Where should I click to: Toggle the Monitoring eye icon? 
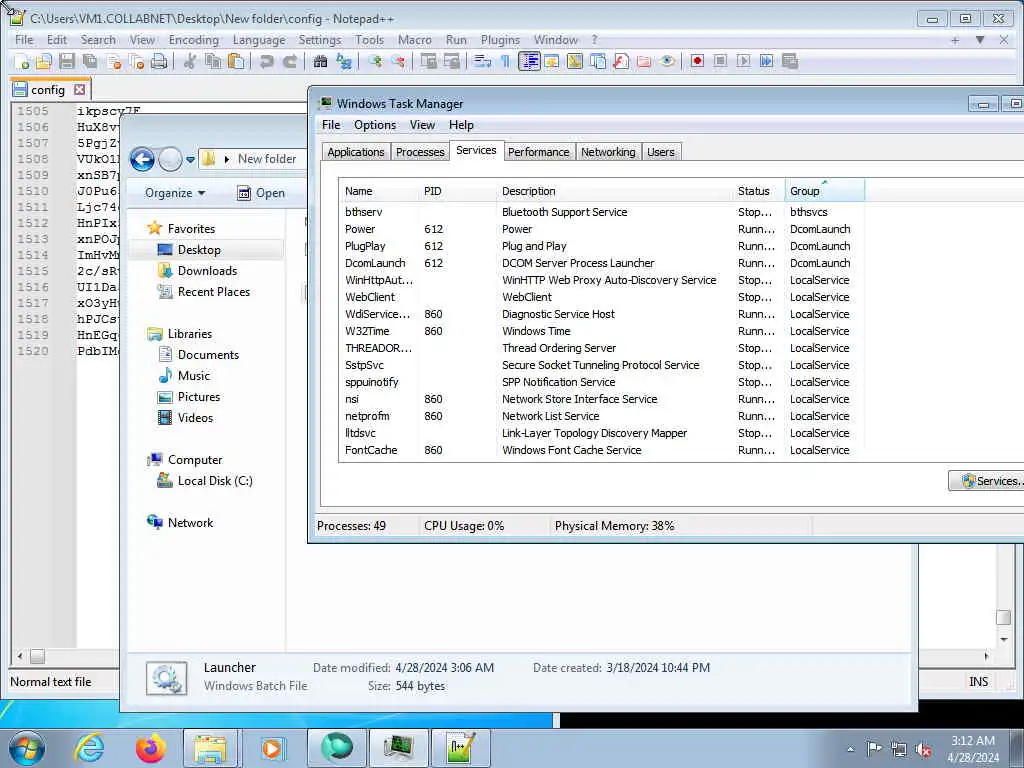667,61
